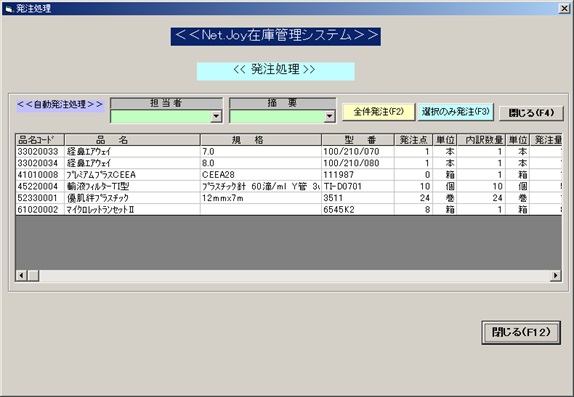This screenshot has height=397, width=574.
Task: Click the 内訳数量 column header
Action: (481, 140)
